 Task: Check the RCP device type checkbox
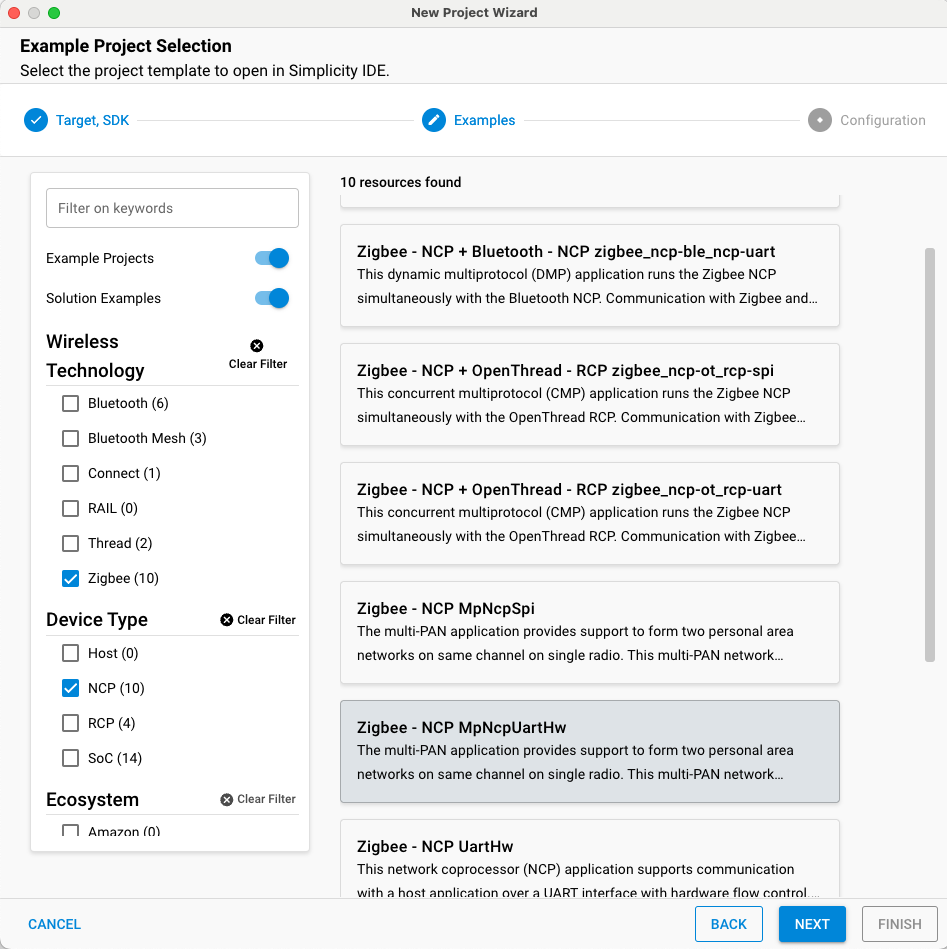coord(70,723)
